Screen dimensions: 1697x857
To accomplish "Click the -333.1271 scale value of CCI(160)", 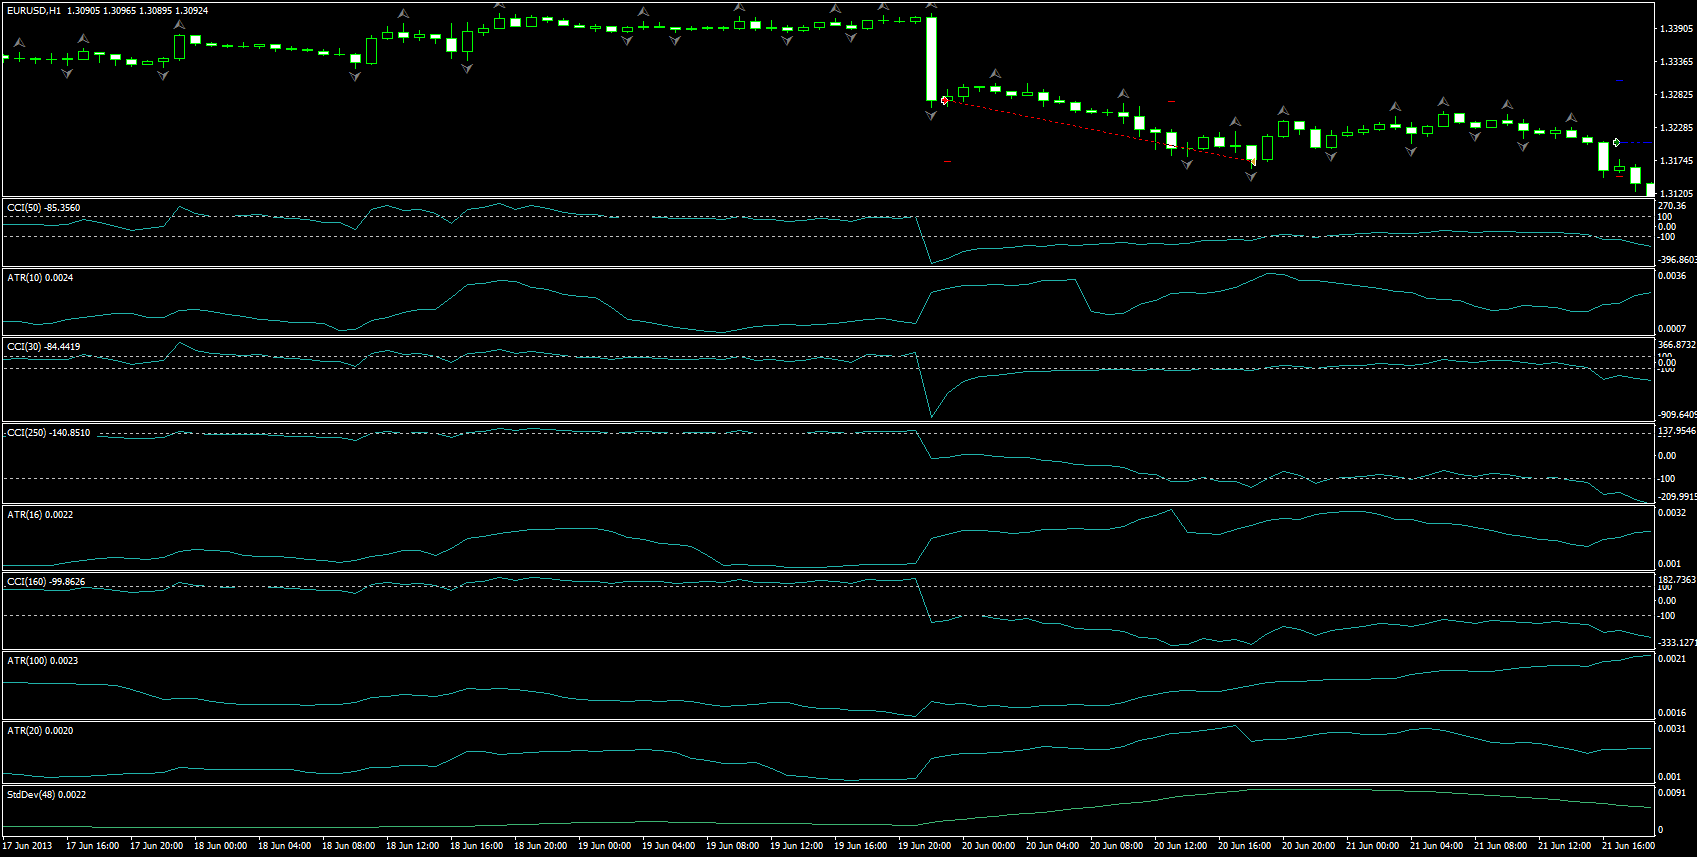I will click(1677, 643).
